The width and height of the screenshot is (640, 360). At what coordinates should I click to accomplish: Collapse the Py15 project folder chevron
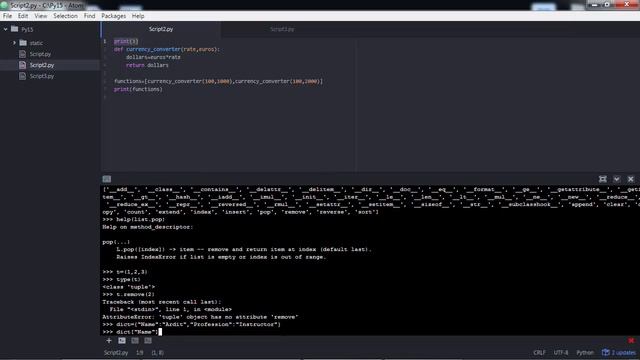point(6,29)
